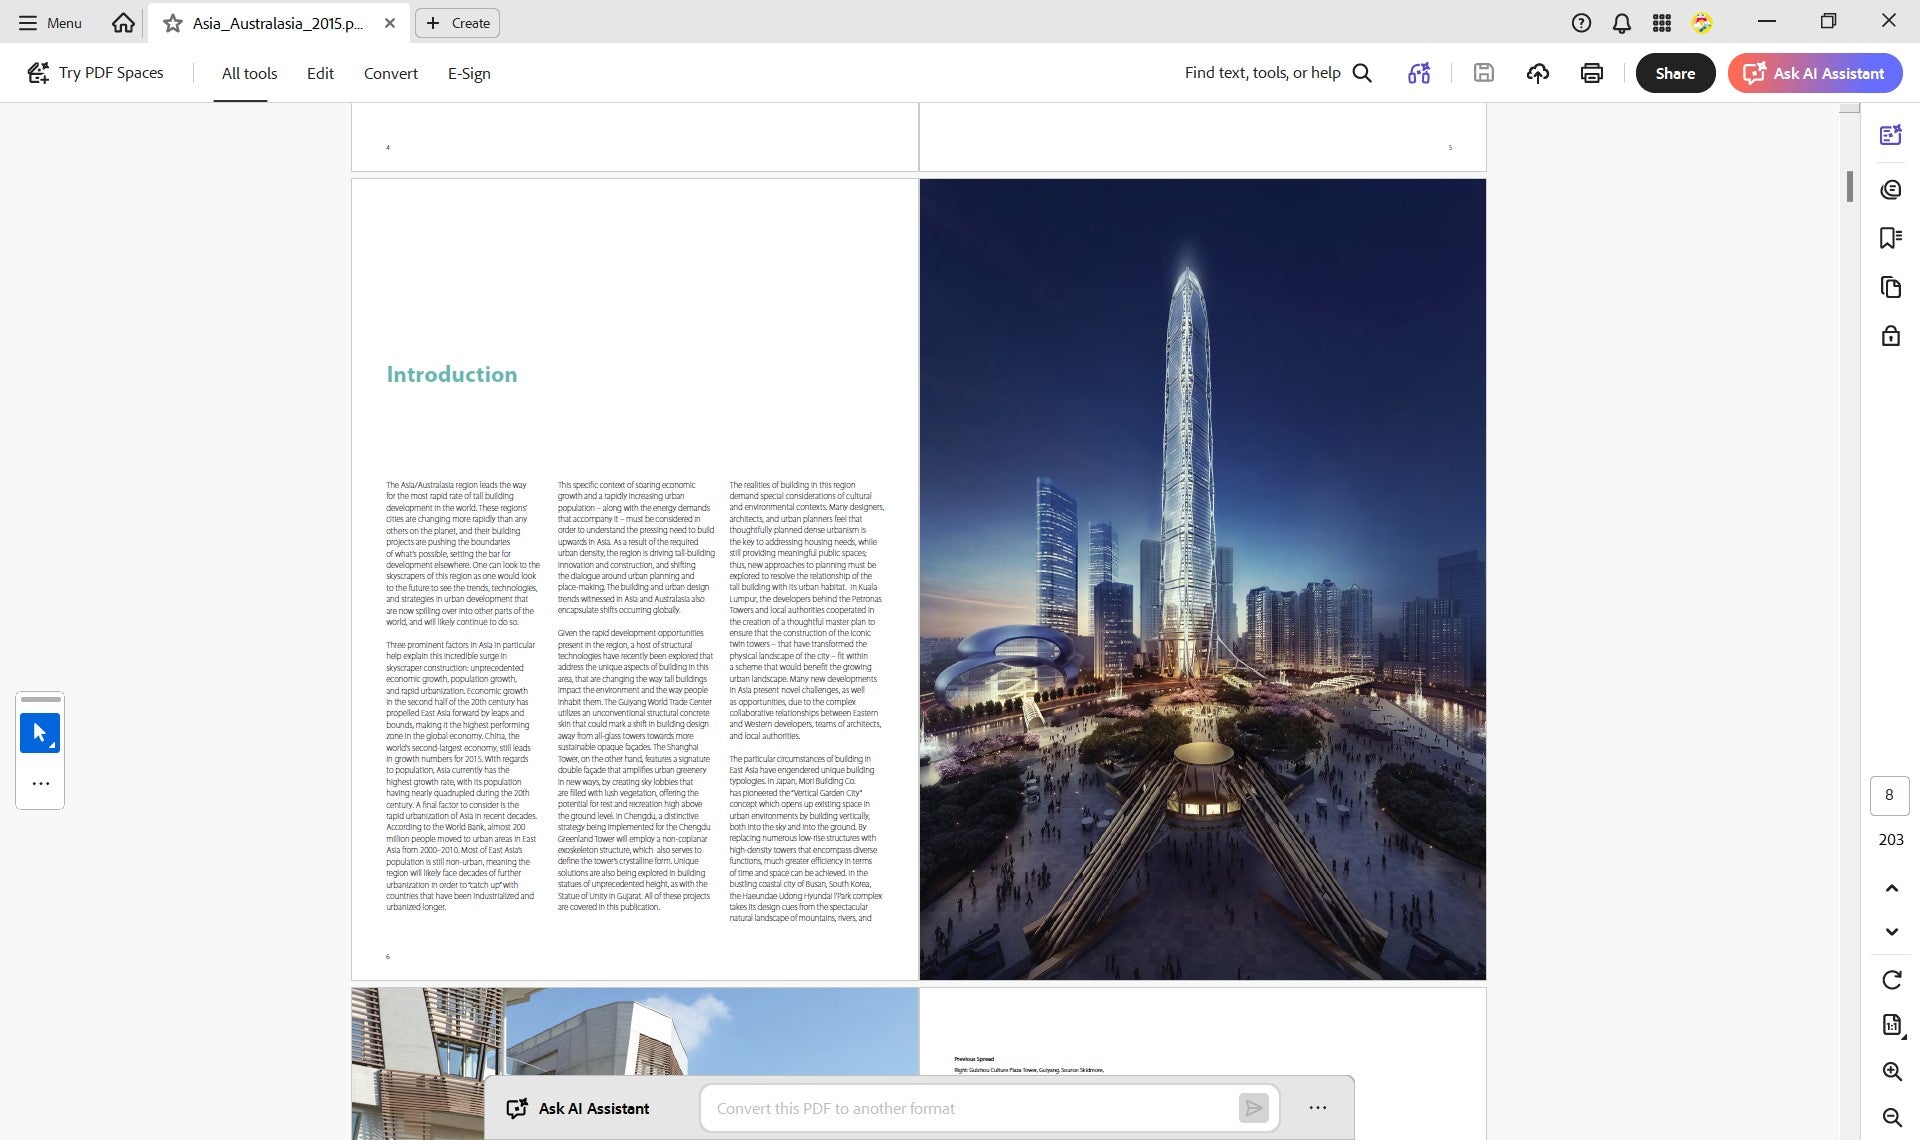Show page thumbnails panel icon
Screen dimensions: 1920x1140
pyautogui.click(x=1890, y=287)
